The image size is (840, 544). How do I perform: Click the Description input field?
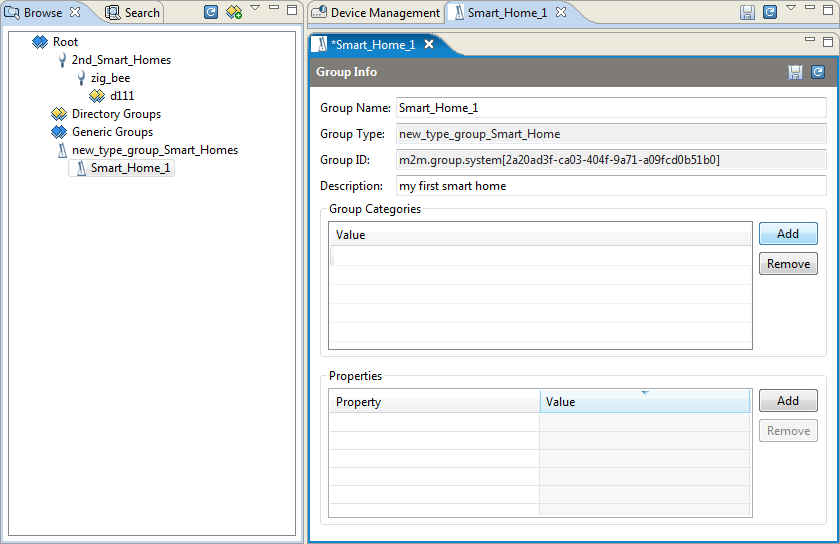[611, 186]
